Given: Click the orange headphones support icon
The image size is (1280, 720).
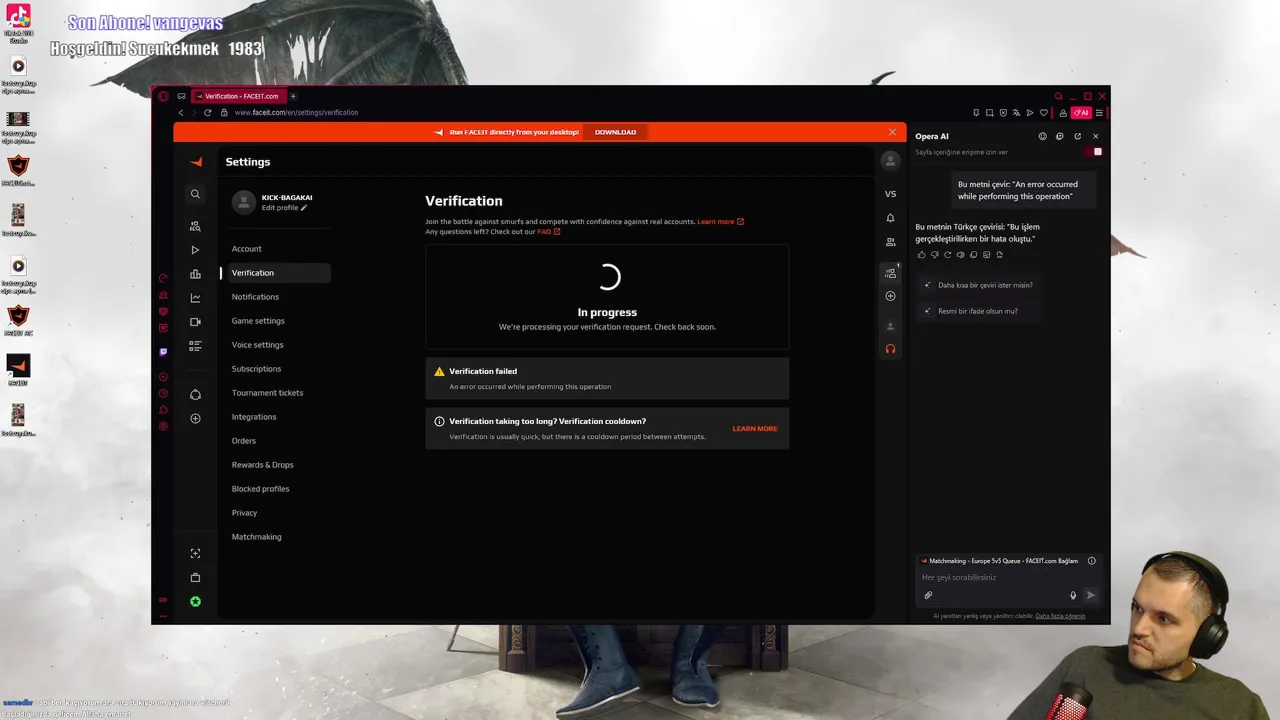Looking at the screenshot, I should pos(890,349).
